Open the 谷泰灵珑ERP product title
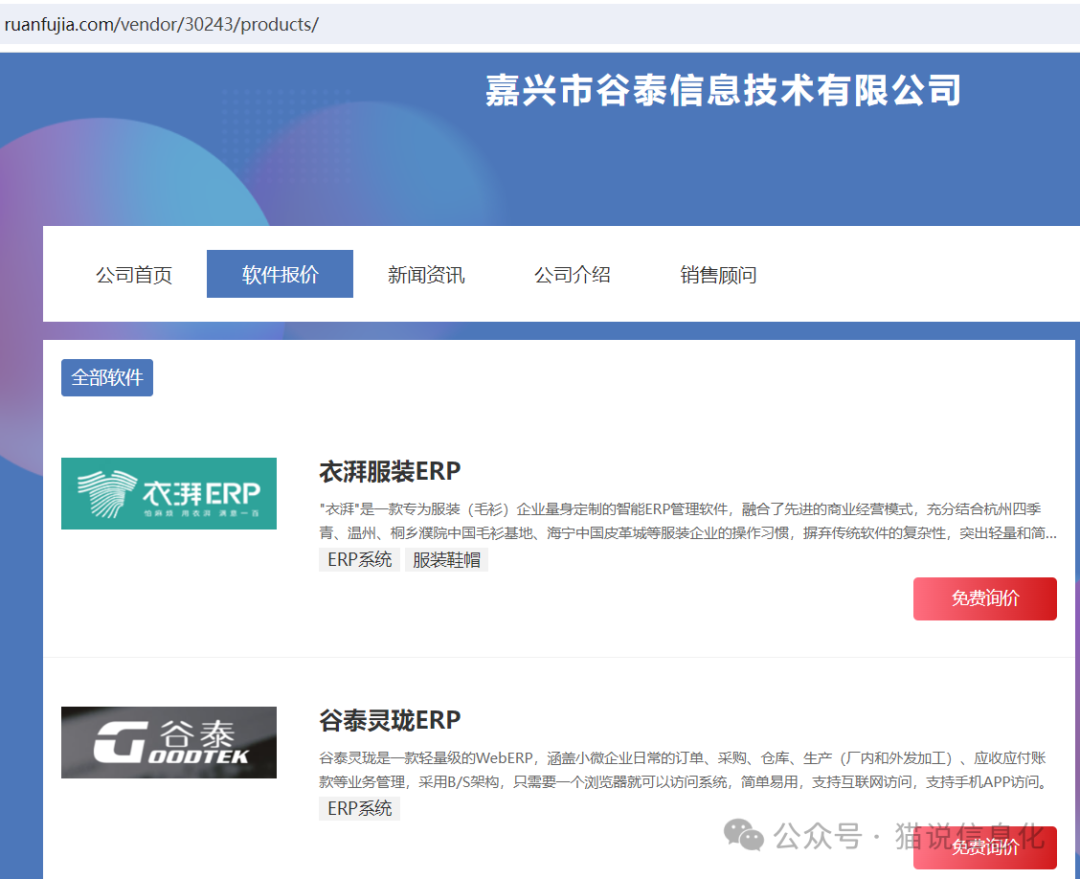 pyautogui.click(x=390, y=721)
